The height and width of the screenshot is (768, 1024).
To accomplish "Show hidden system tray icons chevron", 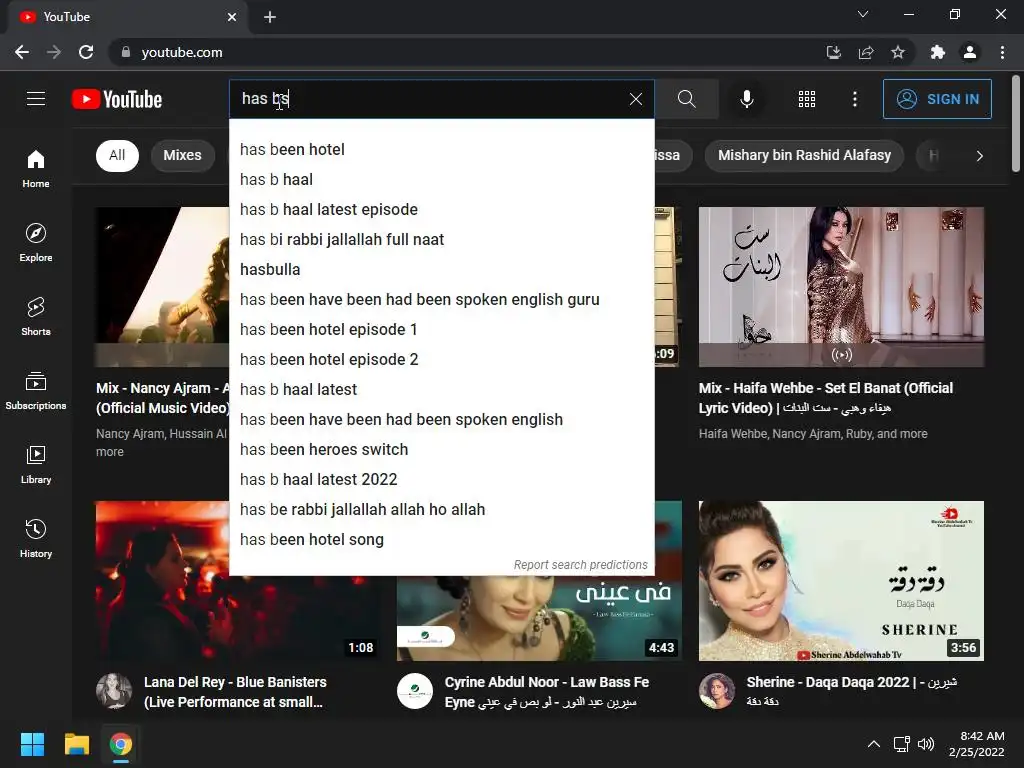I will click(x=873, y=744).
